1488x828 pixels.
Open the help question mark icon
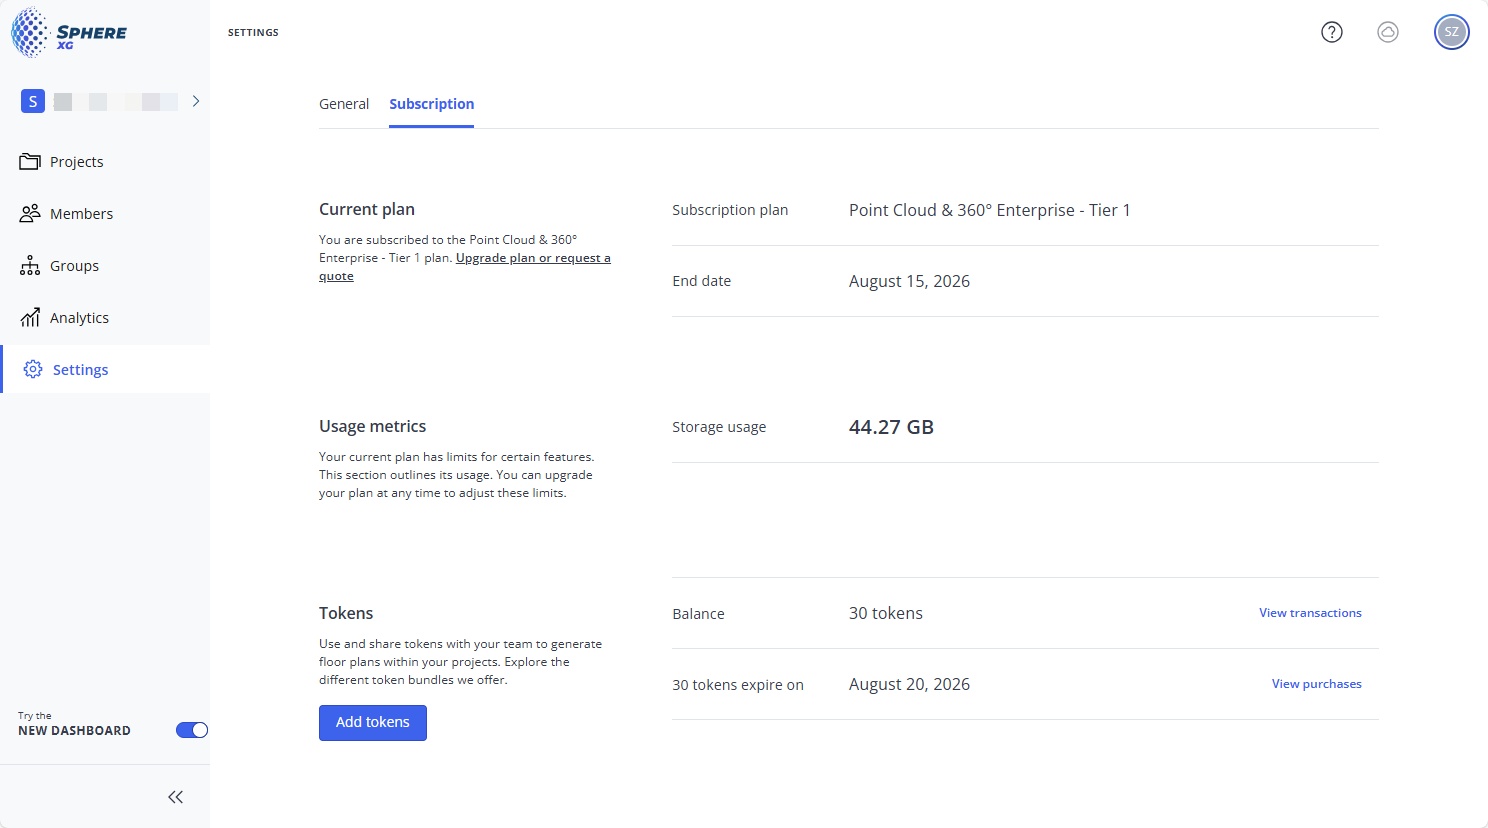(1331, 32)
